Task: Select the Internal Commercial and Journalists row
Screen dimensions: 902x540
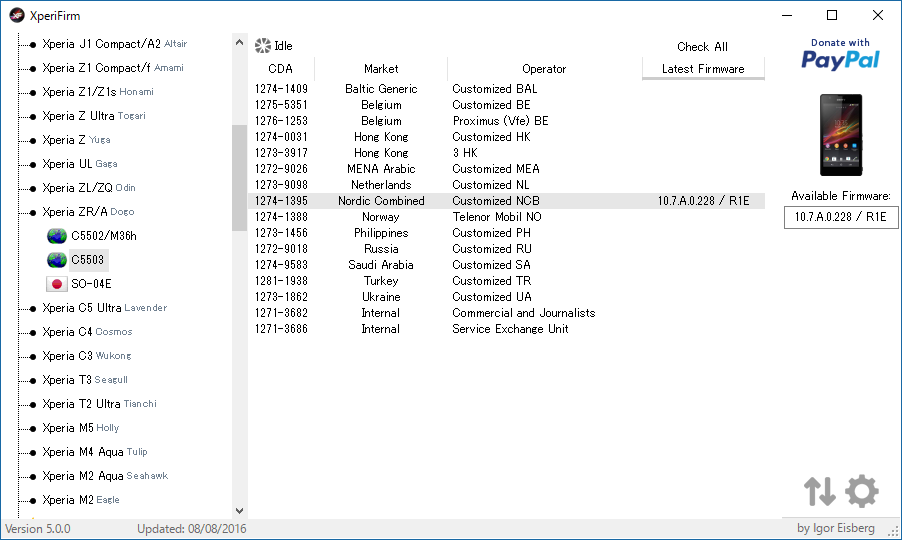Action: (x=506, y=313)
